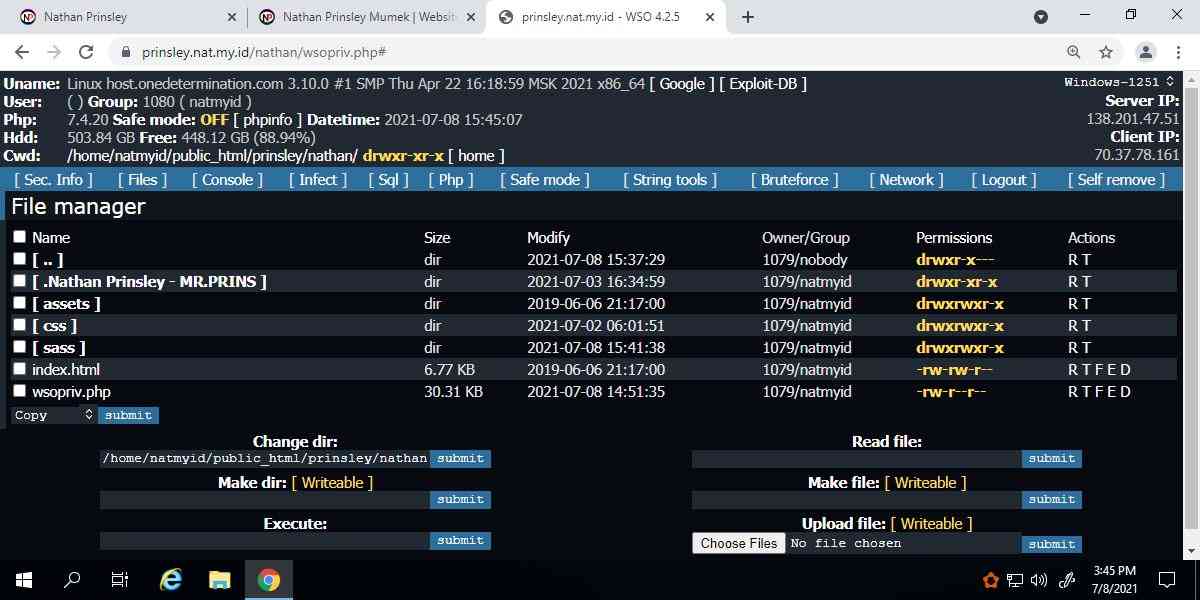This screenshot has height=600, width=1200.
Task: Open taskbar search
Action: (x=72, y=580)
